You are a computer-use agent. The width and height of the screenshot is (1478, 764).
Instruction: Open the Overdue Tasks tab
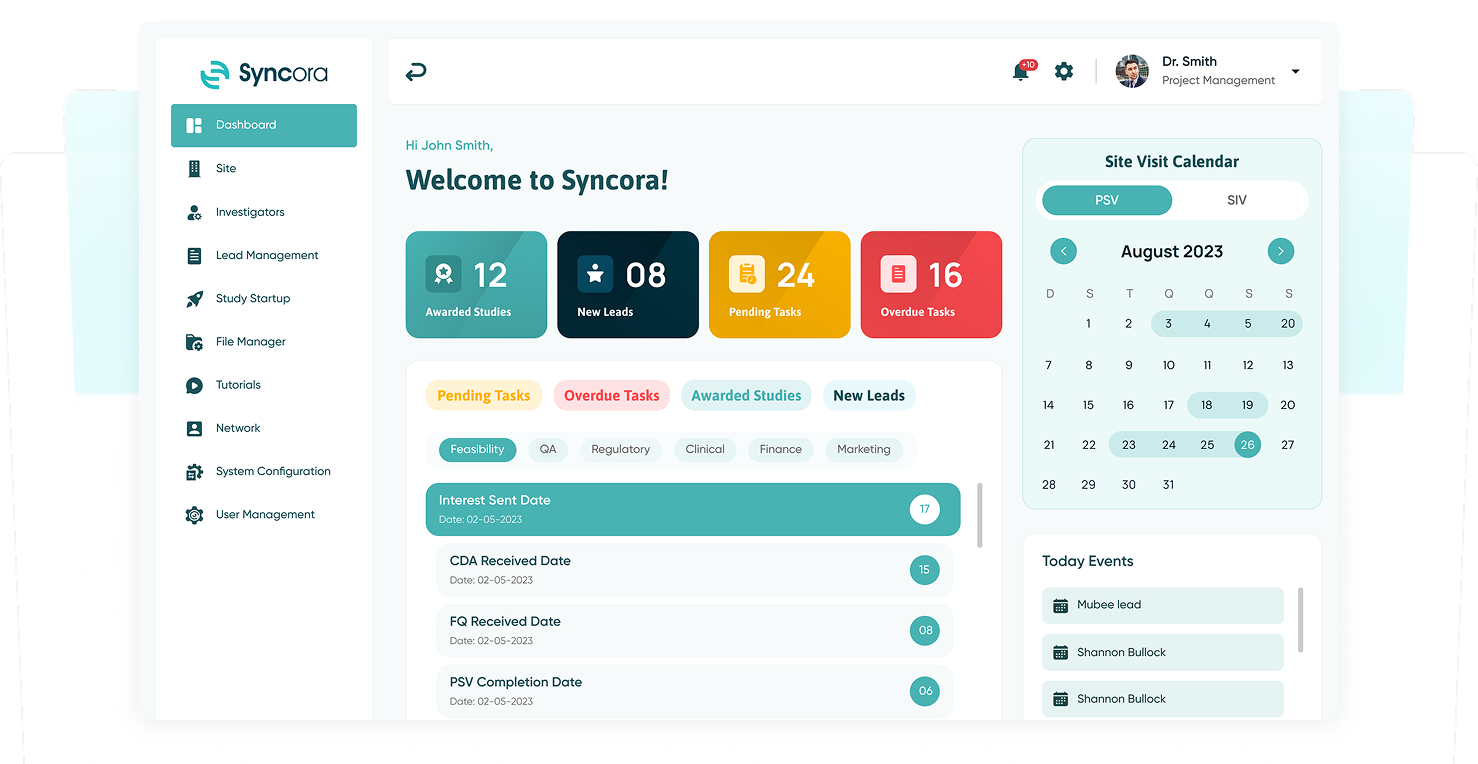coord(612,396)
